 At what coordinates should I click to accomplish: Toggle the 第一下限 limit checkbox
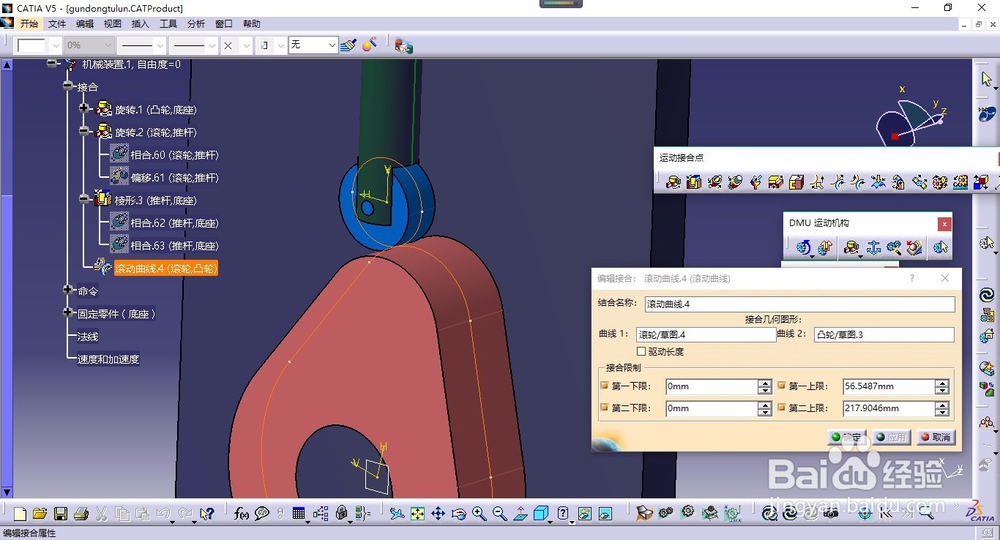pos(605,386)
